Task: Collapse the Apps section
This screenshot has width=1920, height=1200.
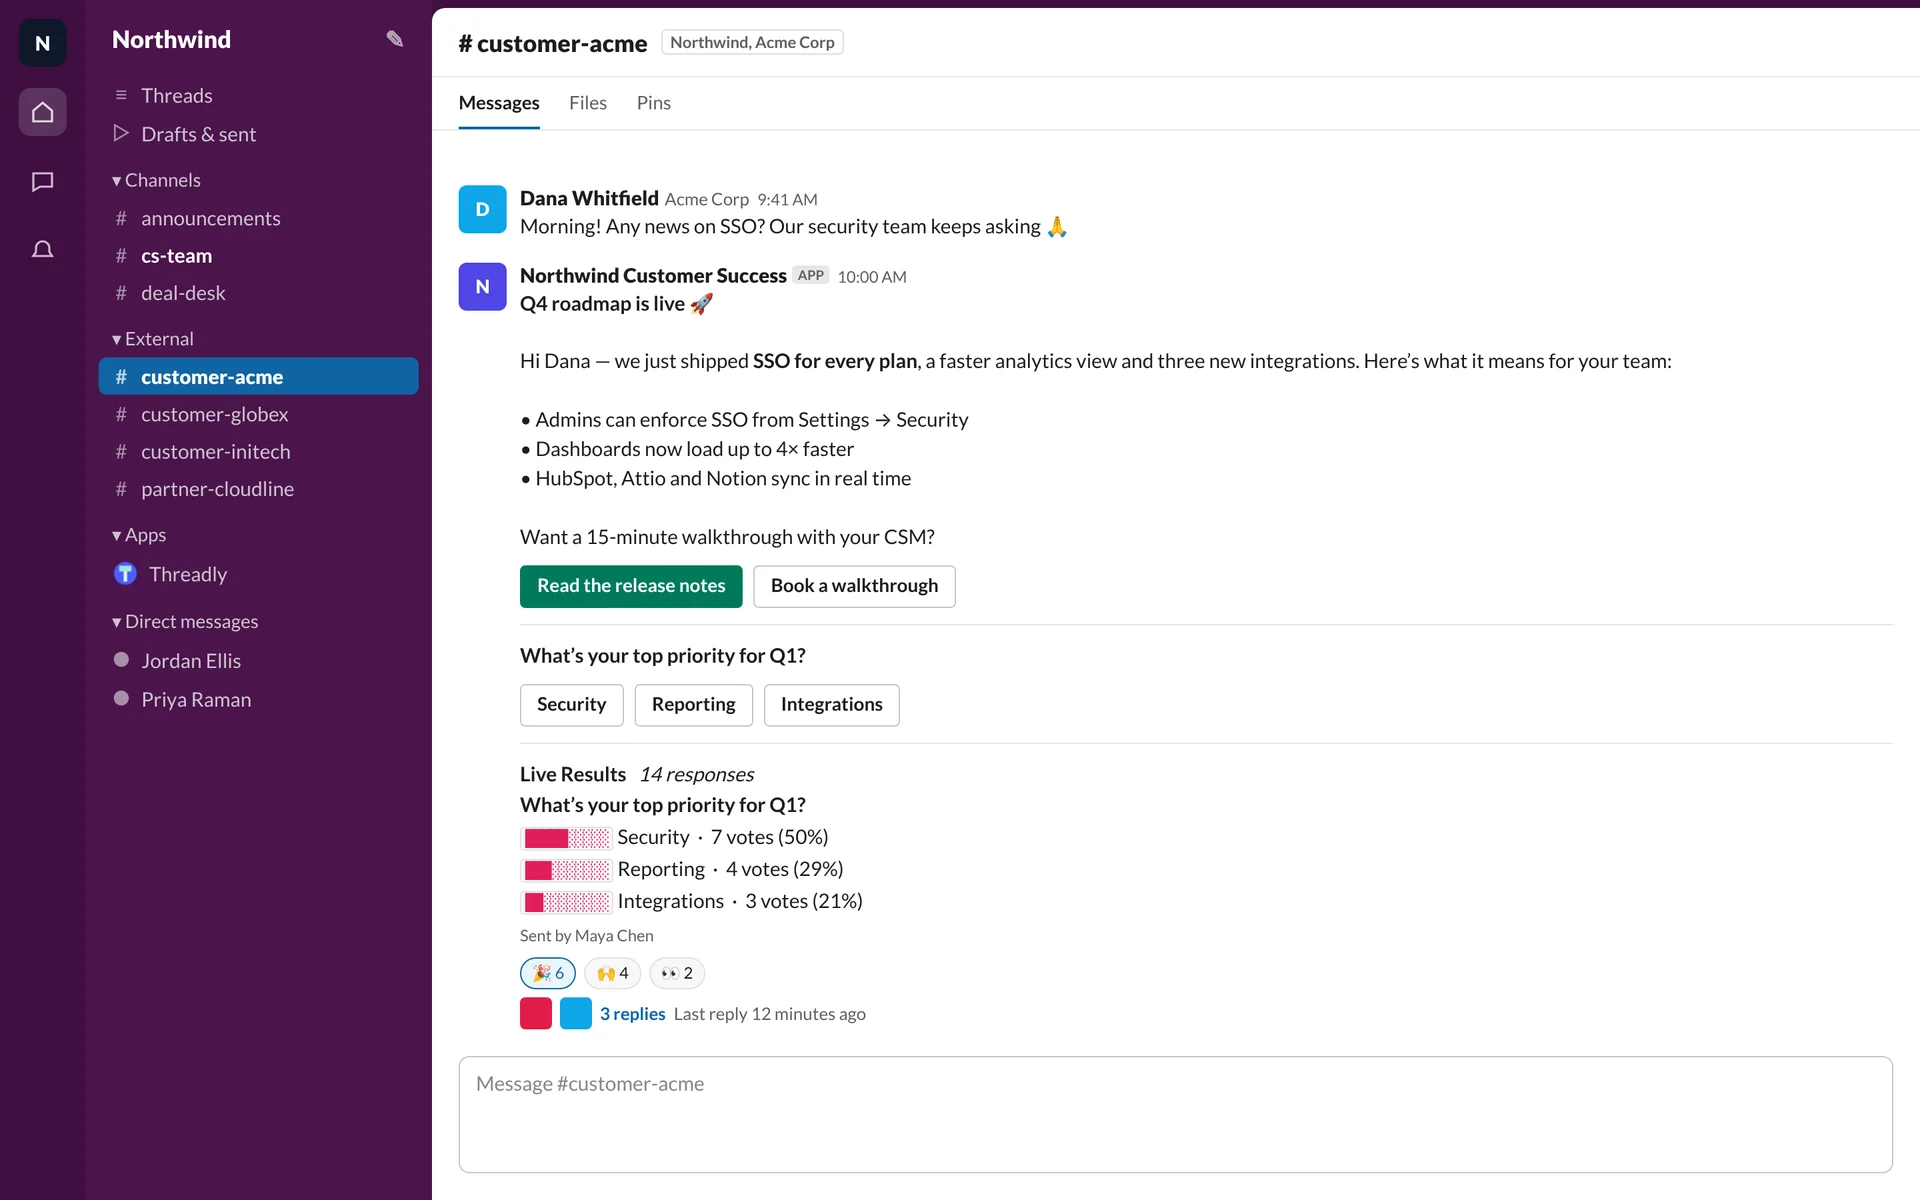Action: pos(139,535)
